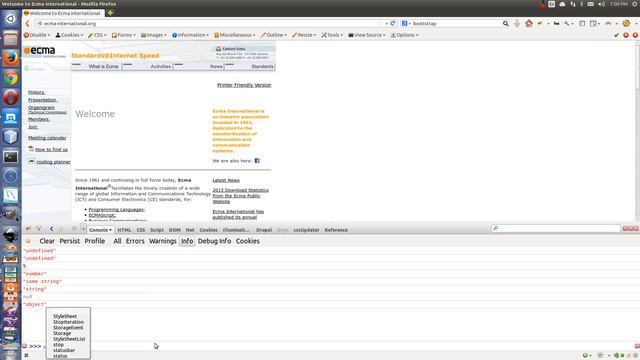Image resolution: width=640 pixels, height=360 pixels.
Task: Switch to Firebug CSS panel
Action: 141,230
